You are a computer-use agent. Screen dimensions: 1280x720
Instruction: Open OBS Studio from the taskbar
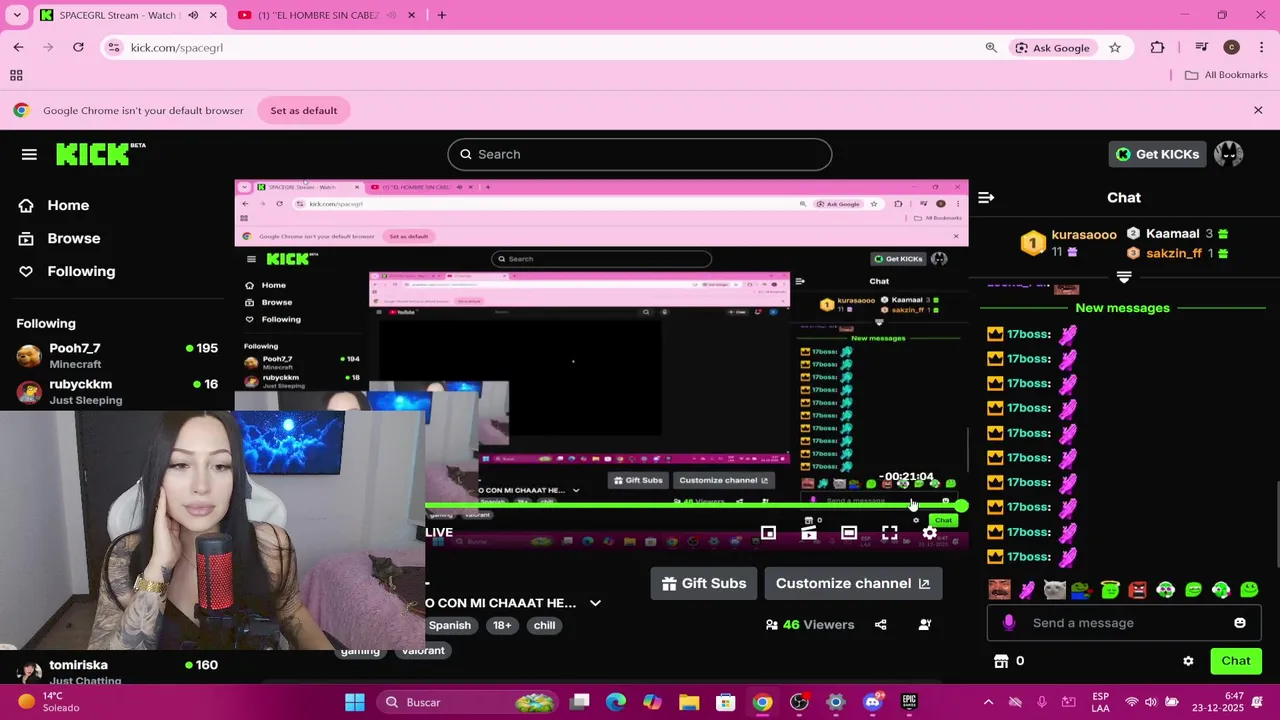tap(799, 702)
